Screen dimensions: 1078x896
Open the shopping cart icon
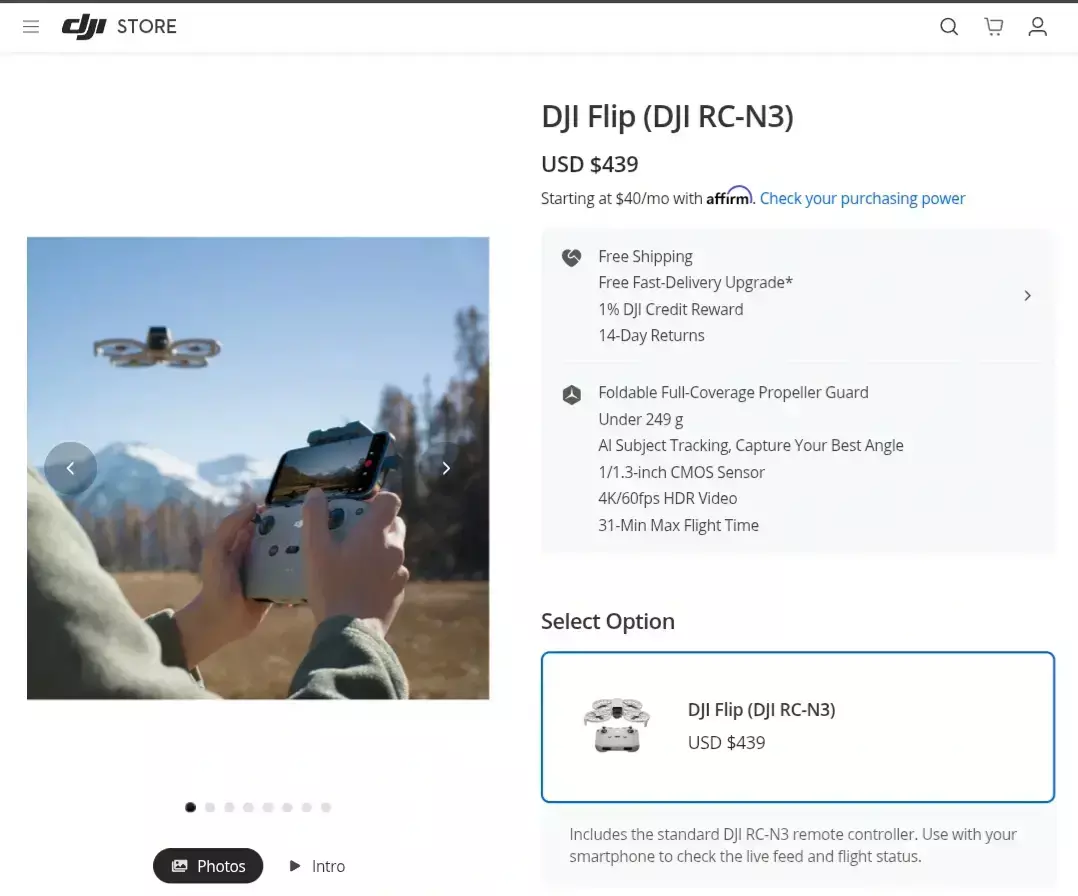(x=993, y=27)
